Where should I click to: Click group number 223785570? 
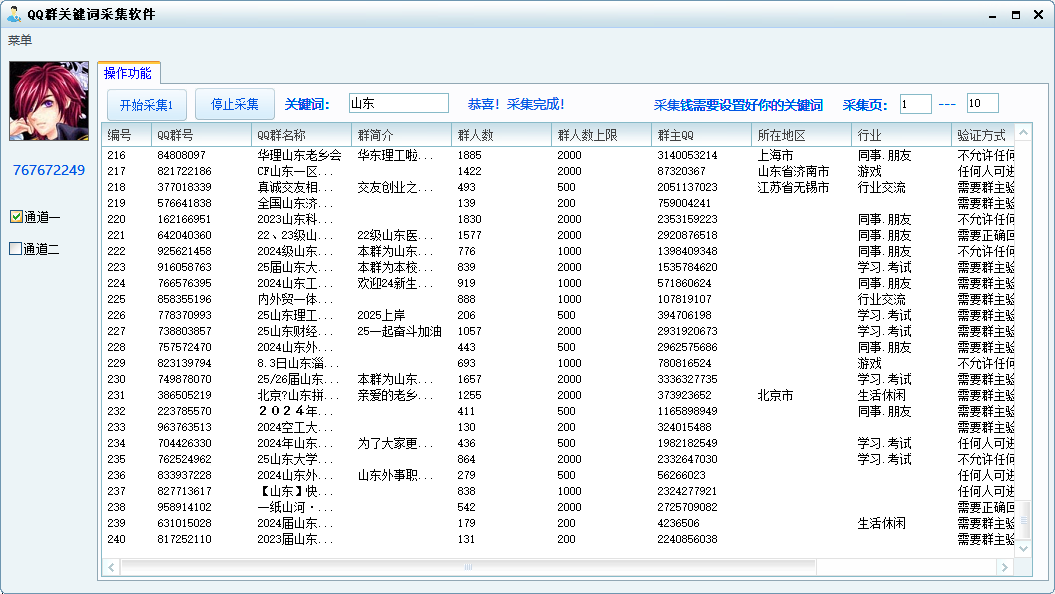coord(184,411)
